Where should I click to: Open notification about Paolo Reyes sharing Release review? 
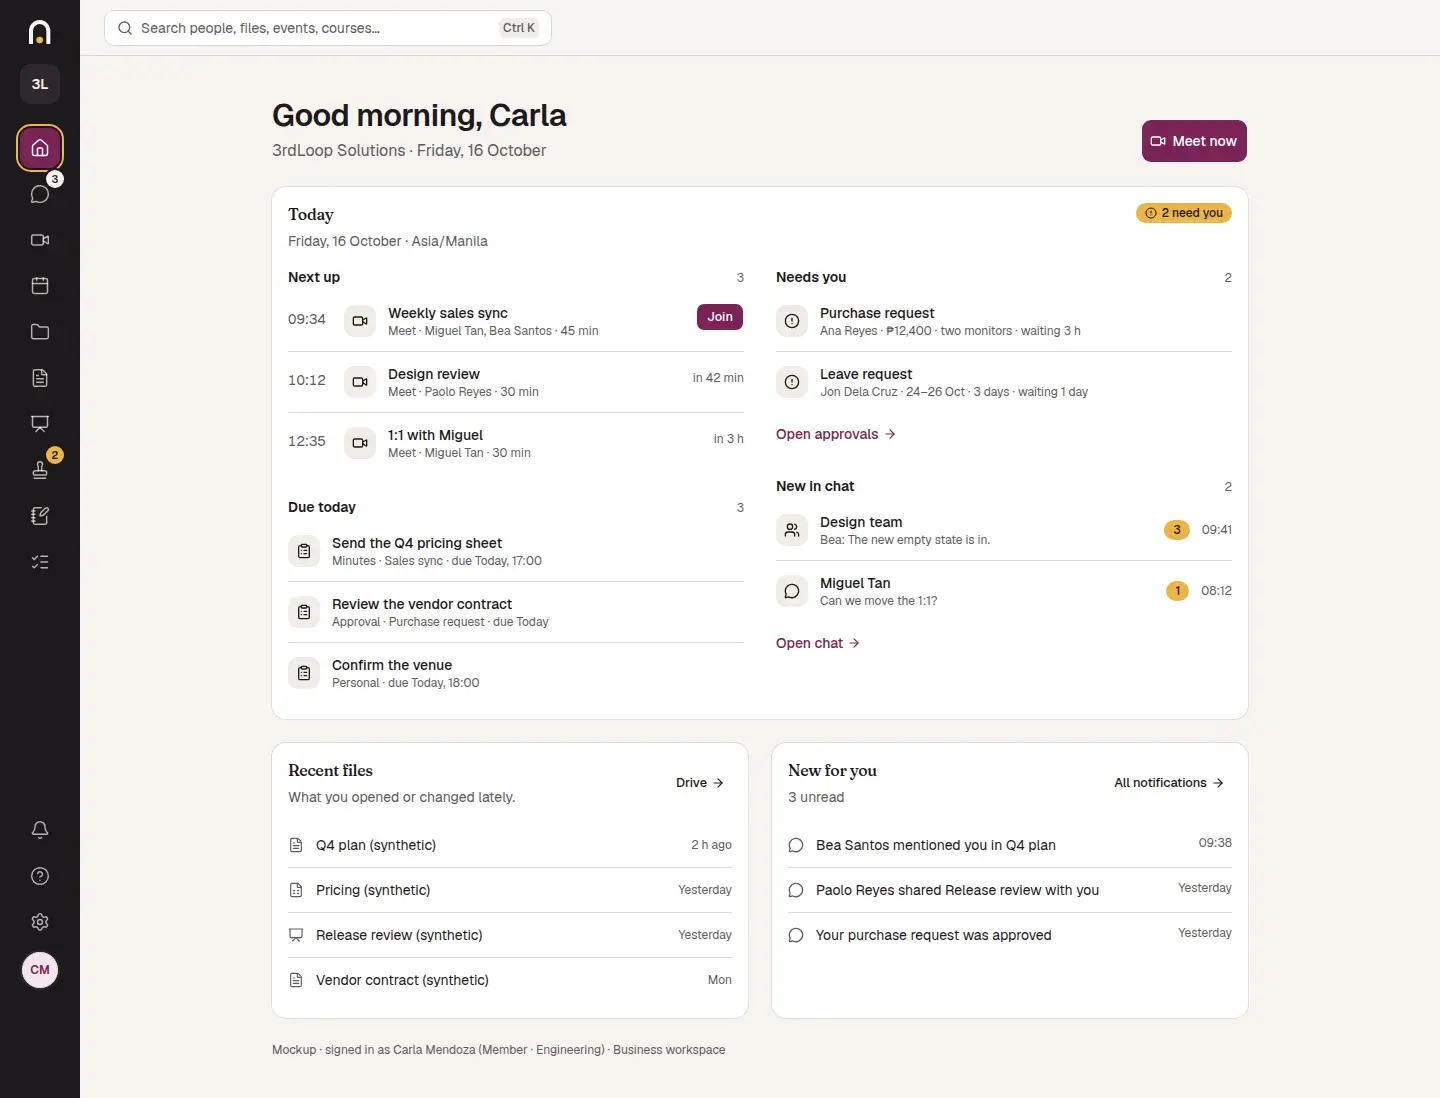[x=1010, y=890]
